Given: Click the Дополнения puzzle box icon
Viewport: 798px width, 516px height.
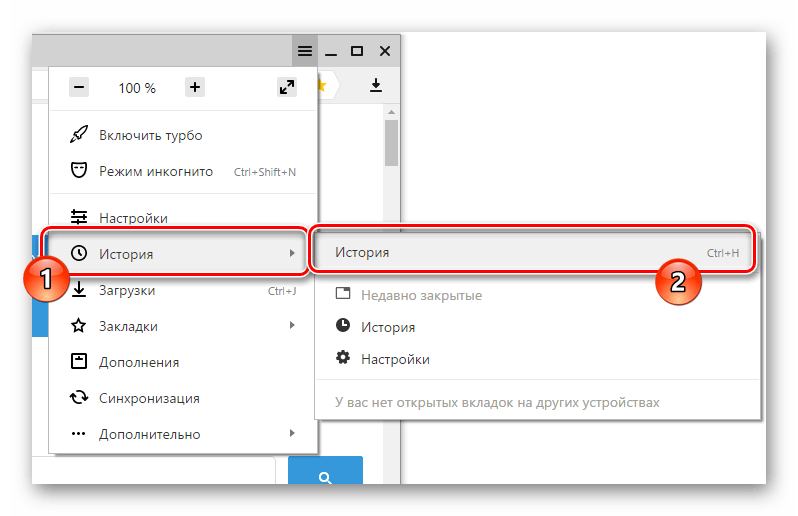Looking at the screenshot, I should click(x=79, y=361).
